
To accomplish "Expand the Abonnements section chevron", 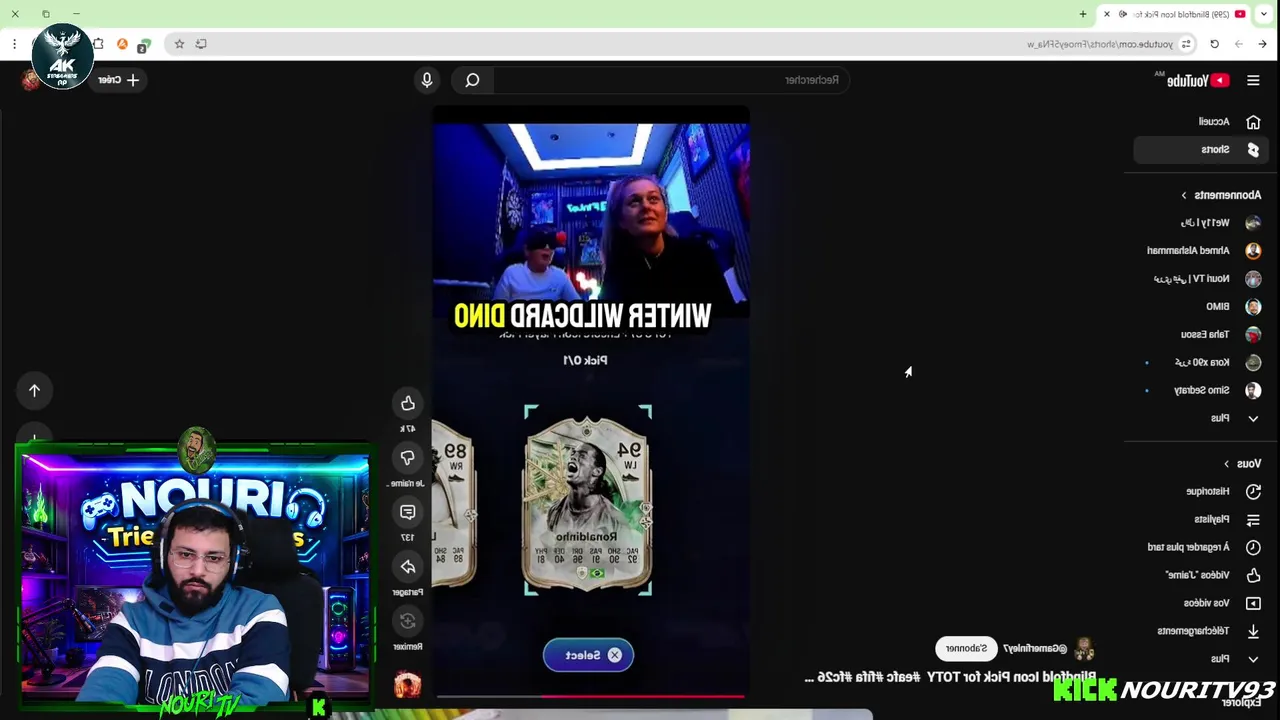I will [1184, 195].
